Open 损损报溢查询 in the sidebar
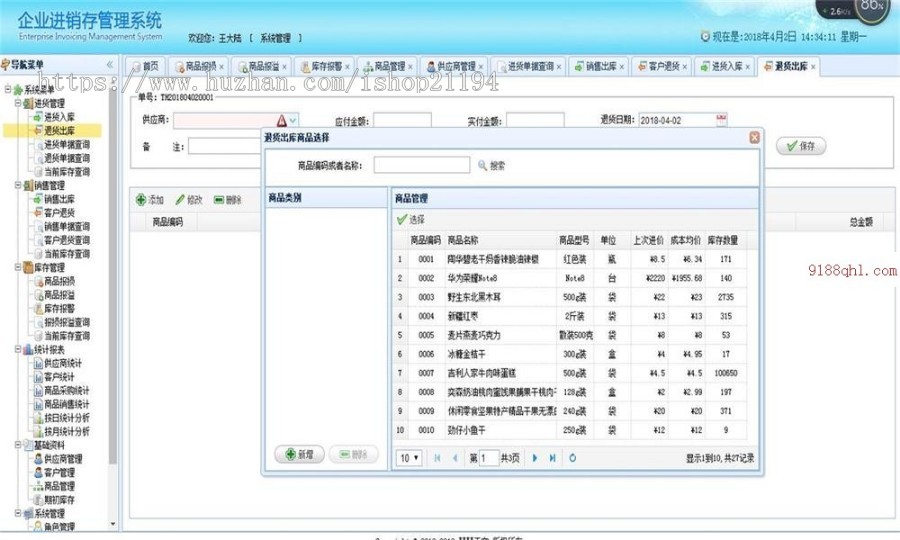The image size is (900, 540). pyautogui.click(x=67, y=323)
